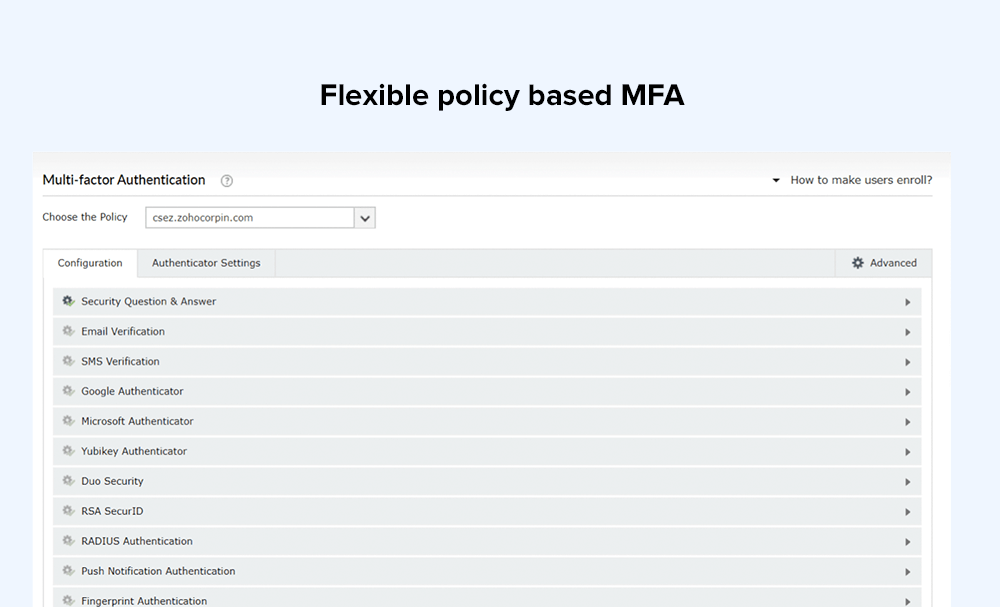Click the Duo Security gear icon
Viewport: 1000px width, 607px height.
click(68, 481)
